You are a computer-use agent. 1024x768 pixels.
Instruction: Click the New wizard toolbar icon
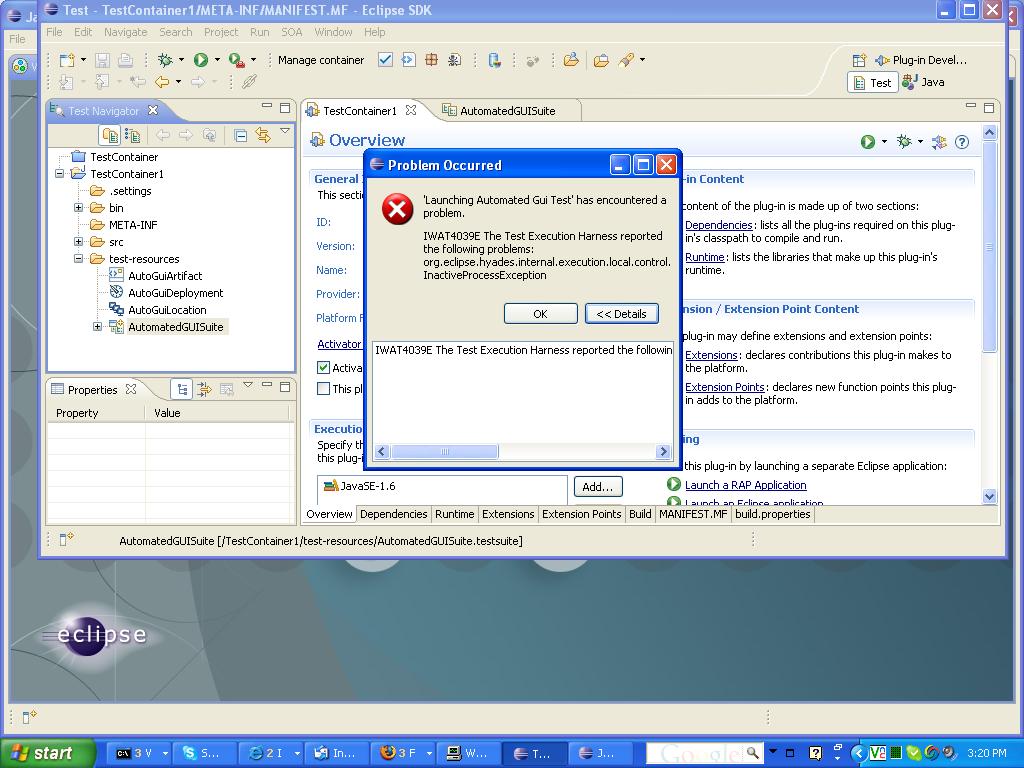pyautogui.click(x=67, y=60)
